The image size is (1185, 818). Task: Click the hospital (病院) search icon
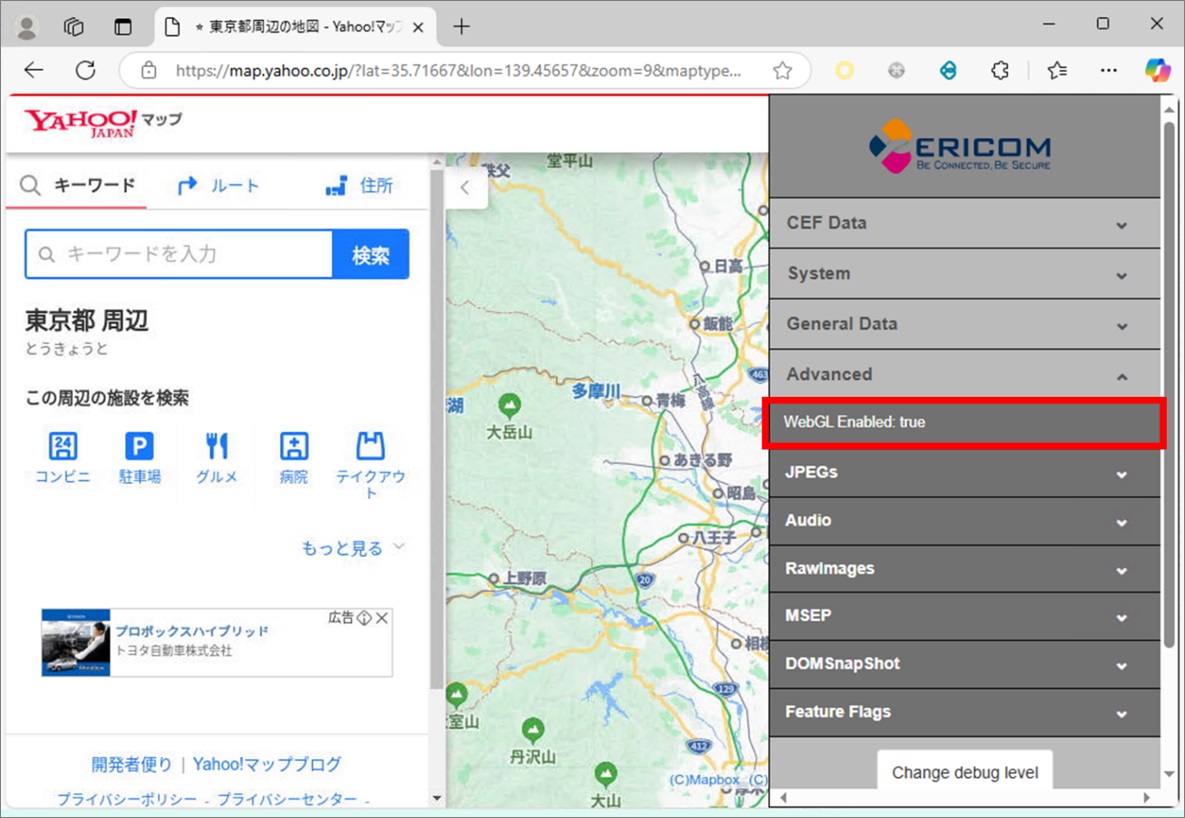click(x=294, y=446)
